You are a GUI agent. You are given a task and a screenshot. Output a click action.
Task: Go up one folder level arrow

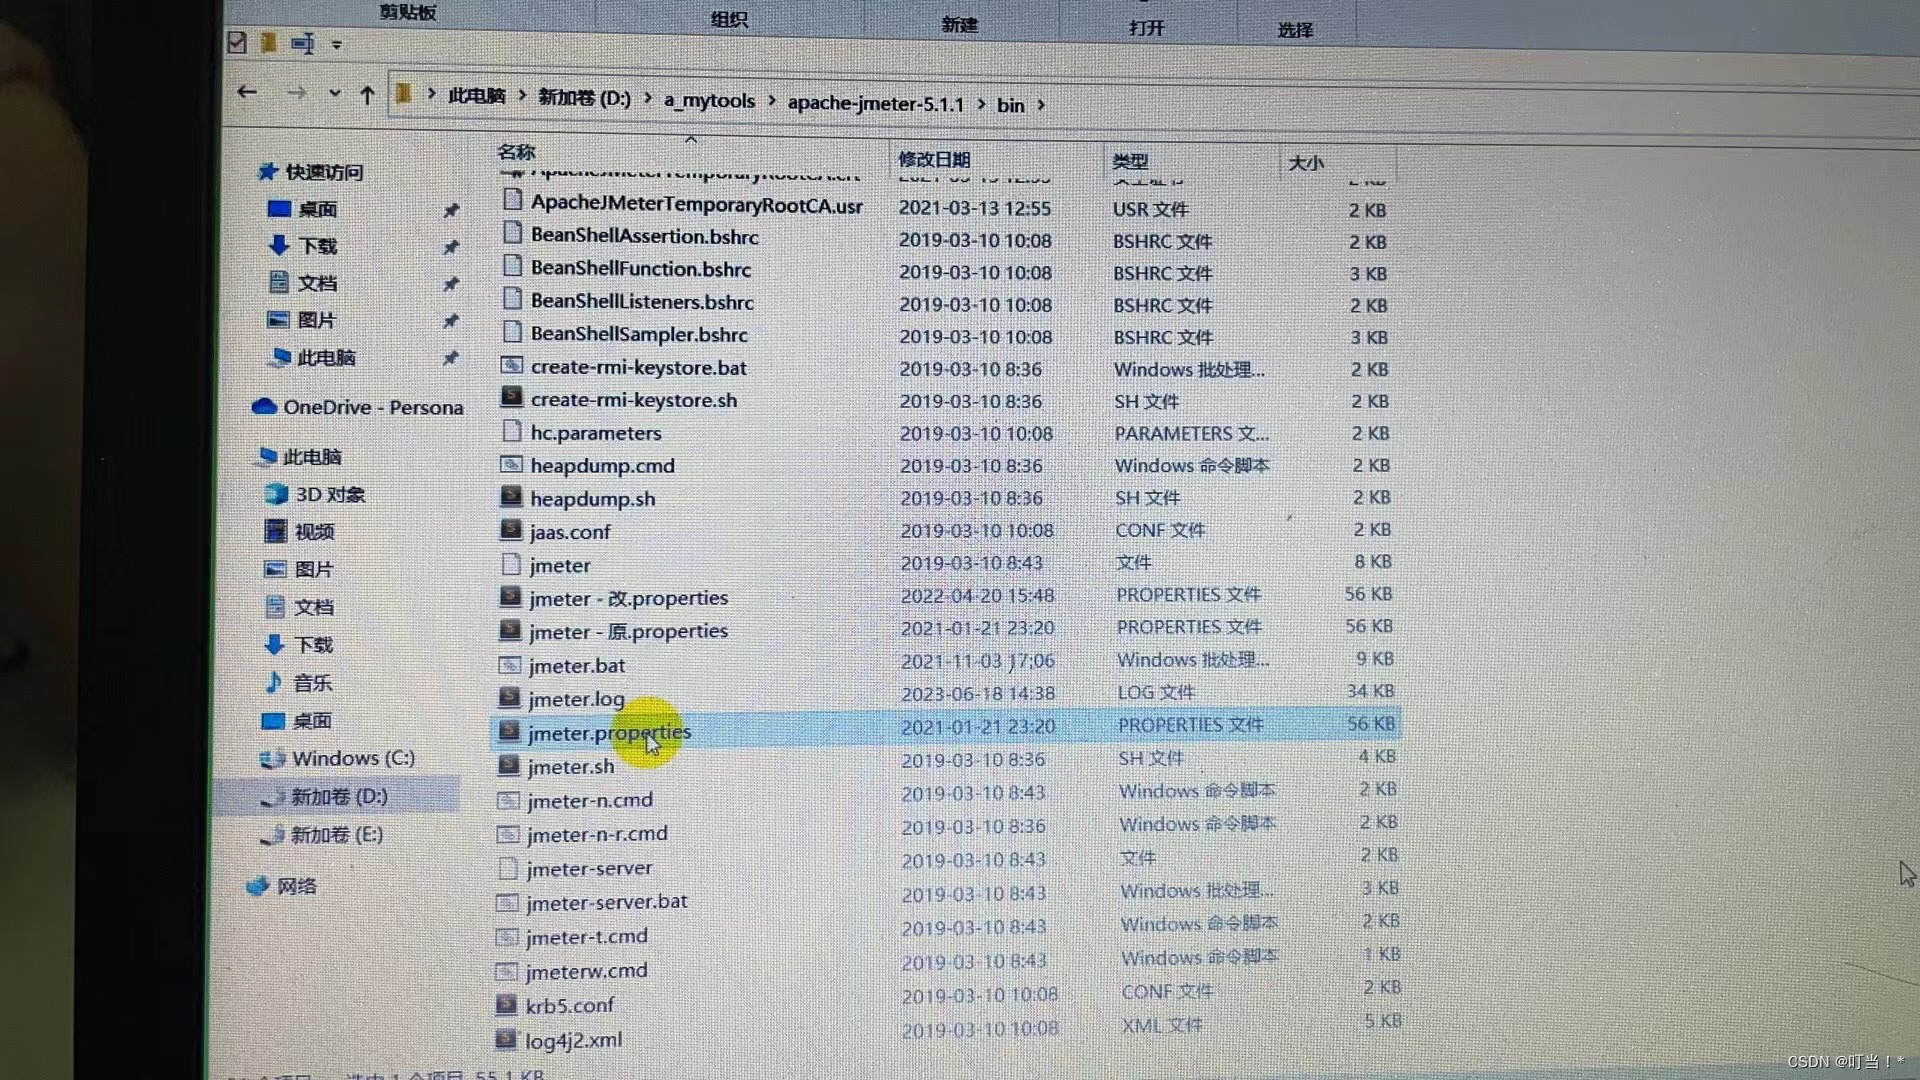pyautogui.click(x=367, y=95)
